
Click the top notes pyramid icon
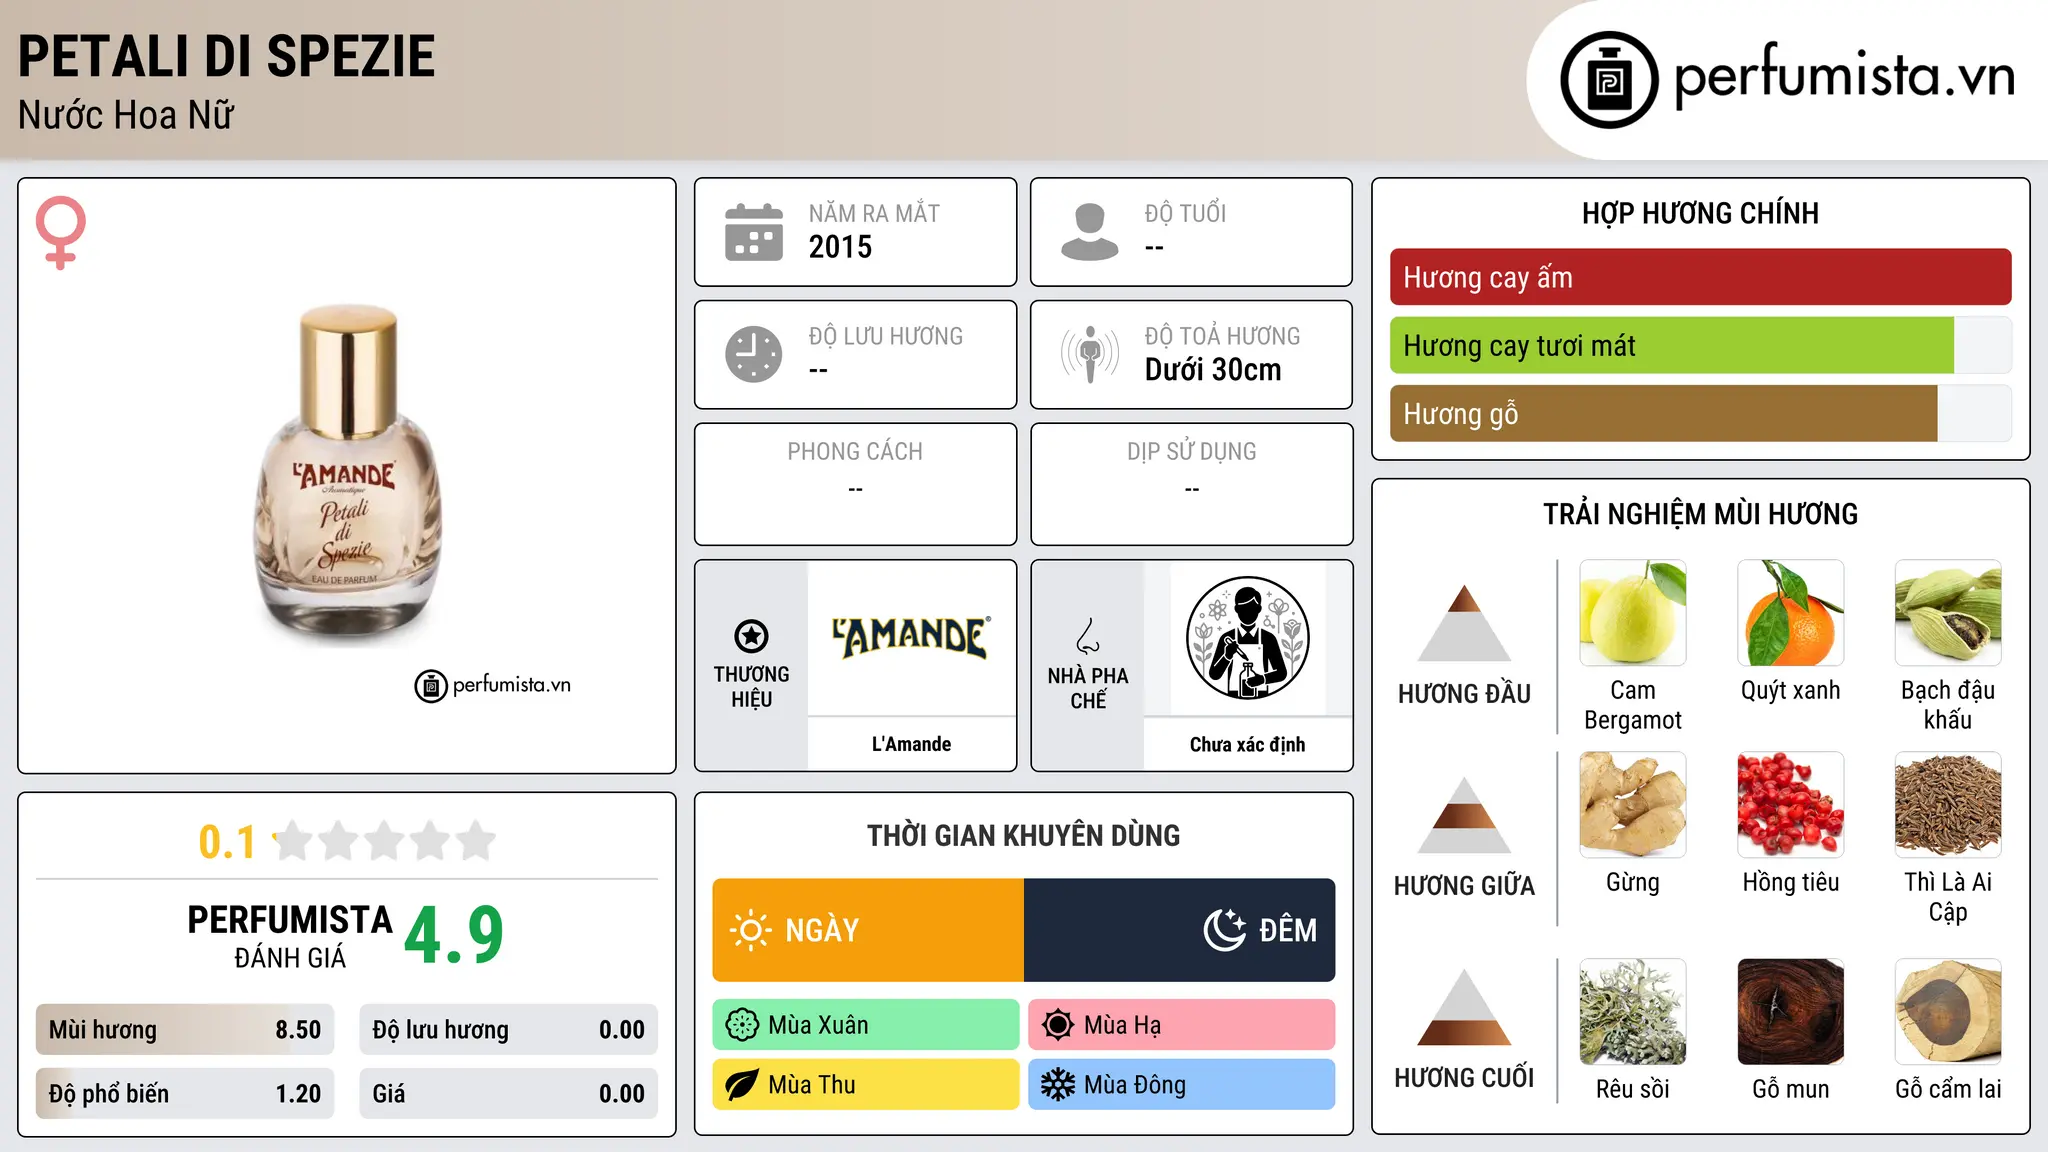click(x=1464, y=623)
